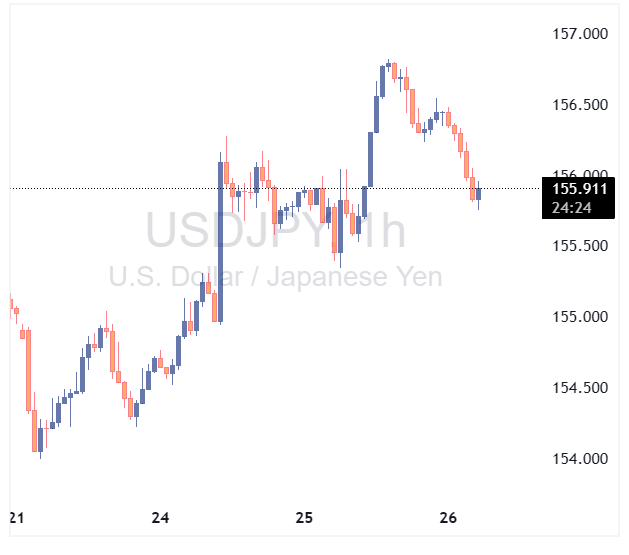This screenshot has width=629, height=555.
Task: Click the U.S. Dollar / Japanese Yen description
Action: pos(275,276)
